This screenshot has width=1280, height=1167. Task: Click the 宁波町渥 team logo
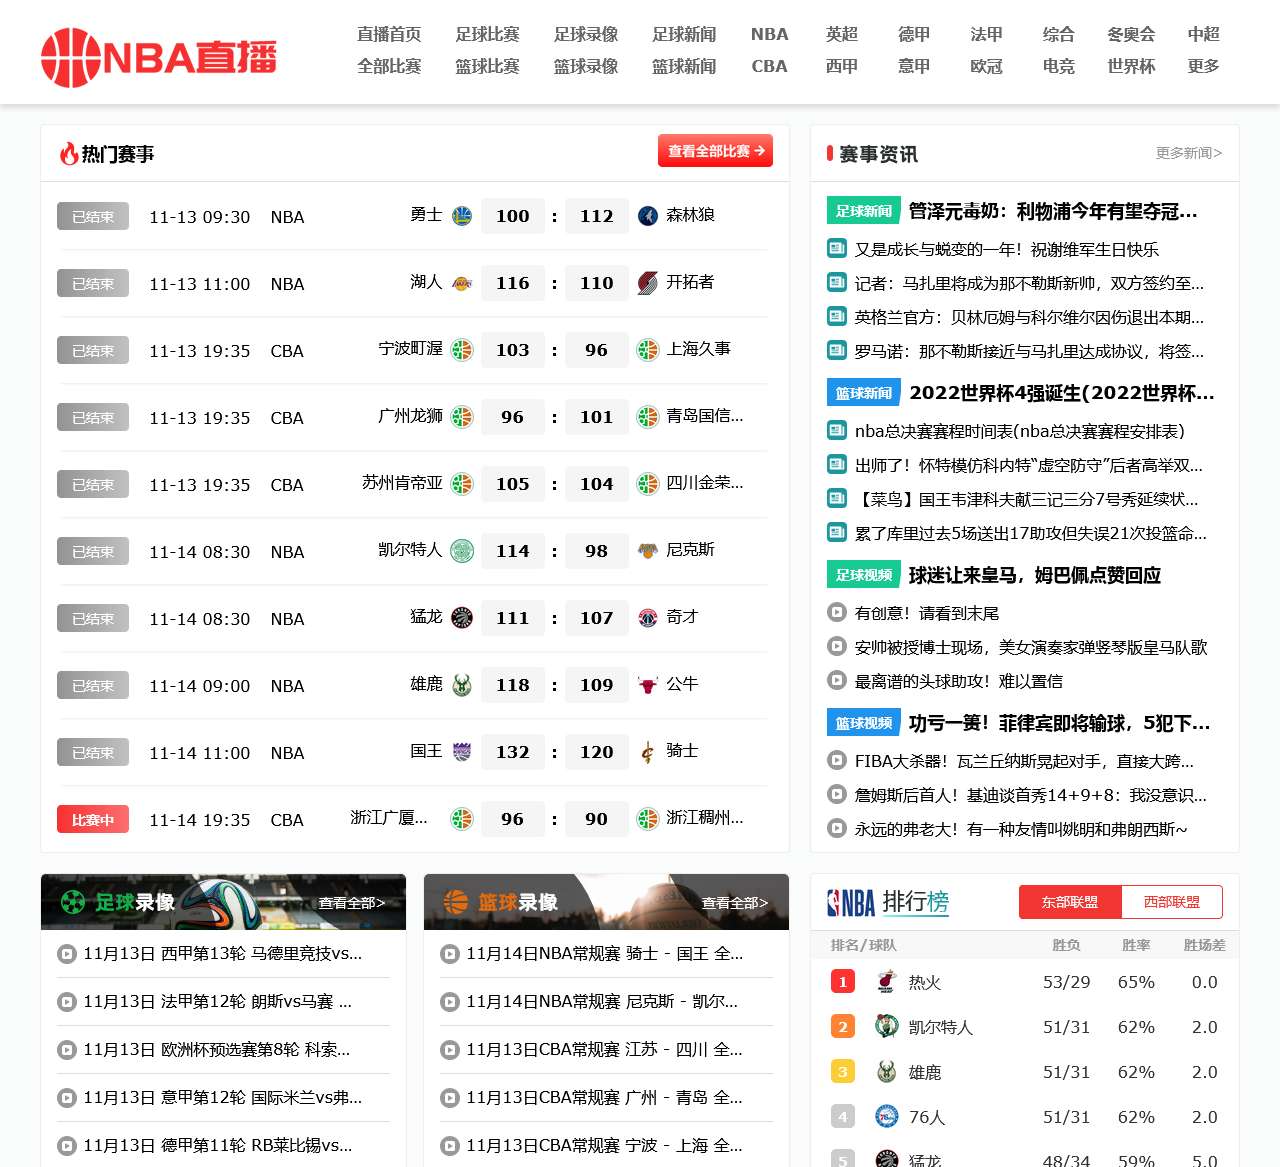462,349
